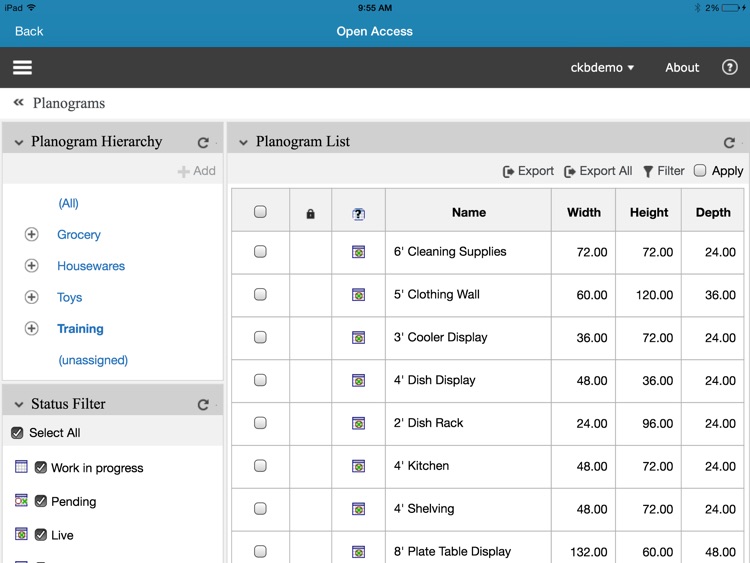Check the box for 6' Cleaning Supplies

pos(260,252)
